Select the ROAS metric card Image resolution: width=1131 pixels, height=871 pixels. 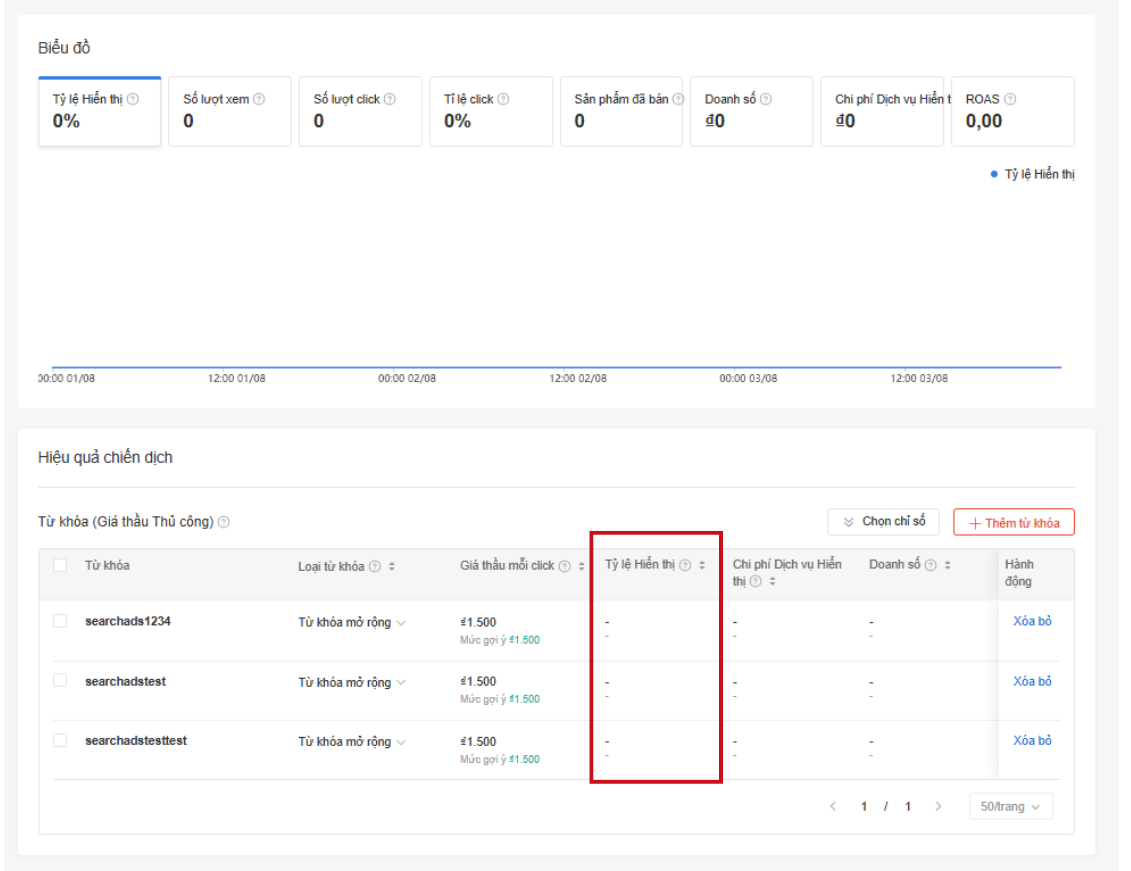coord(1013,111)
